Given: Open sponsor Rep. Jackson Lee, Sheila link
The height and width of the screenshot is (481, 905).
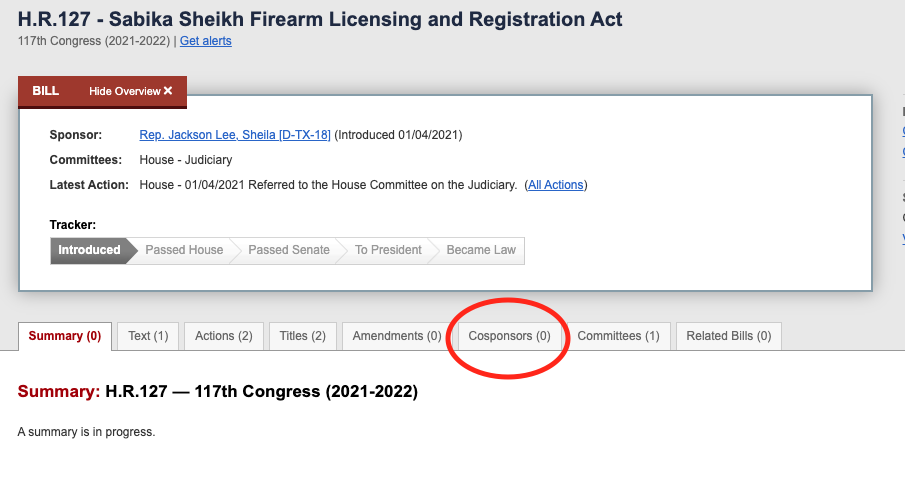Looking at the screenshot, I should coord(235,135).
